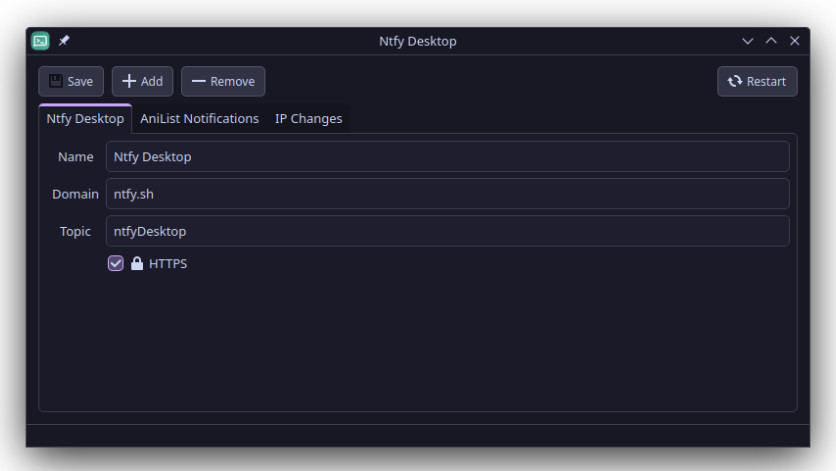836x471 pixels.
Task: Click the Ntfy Desktop window title text
Action: point(417,41)
